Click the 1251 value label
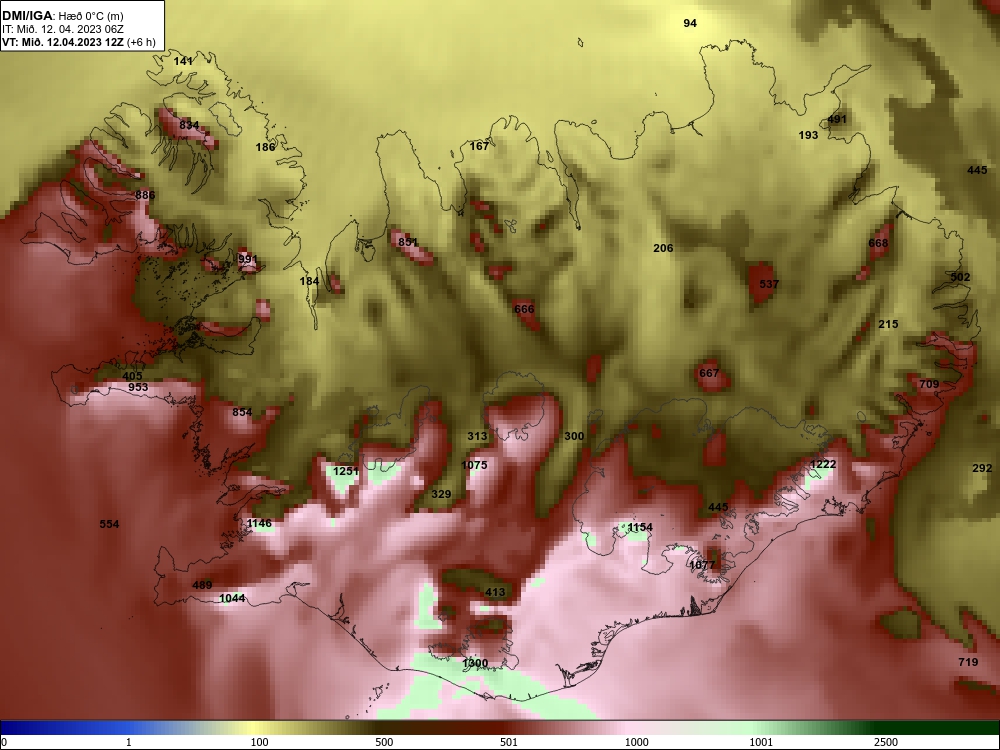This screenshot has height=750, width=1000. pyautogui.click(x=346, y=471)
